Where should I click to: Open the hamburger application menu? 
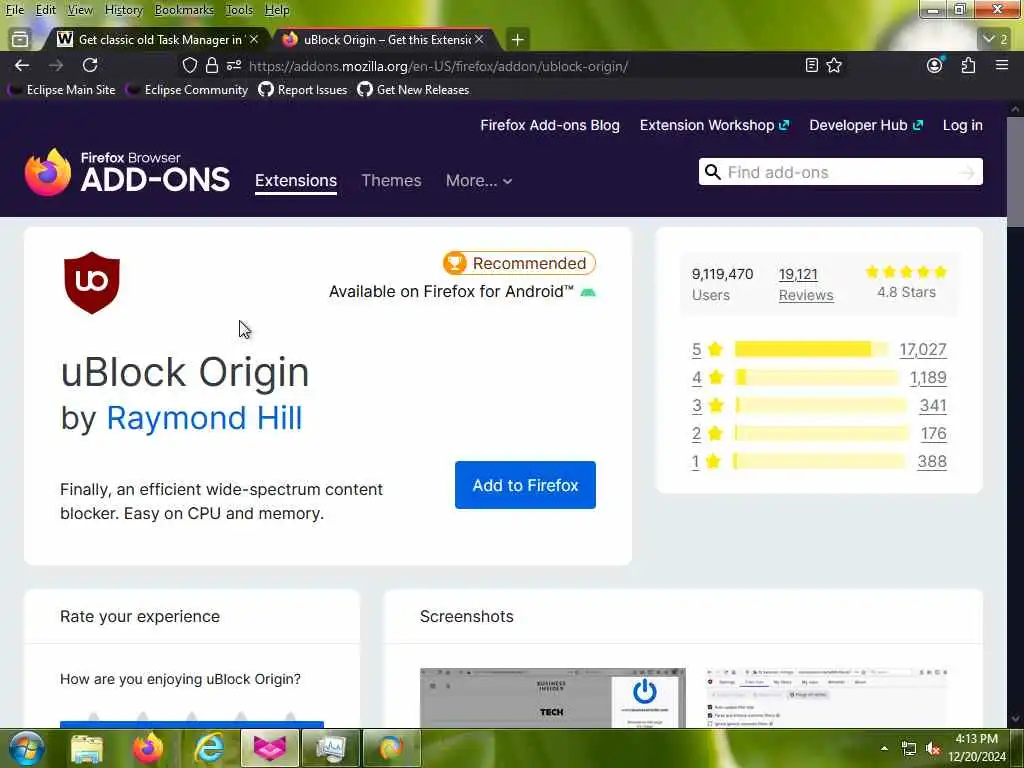click(x=1002, y=65)
